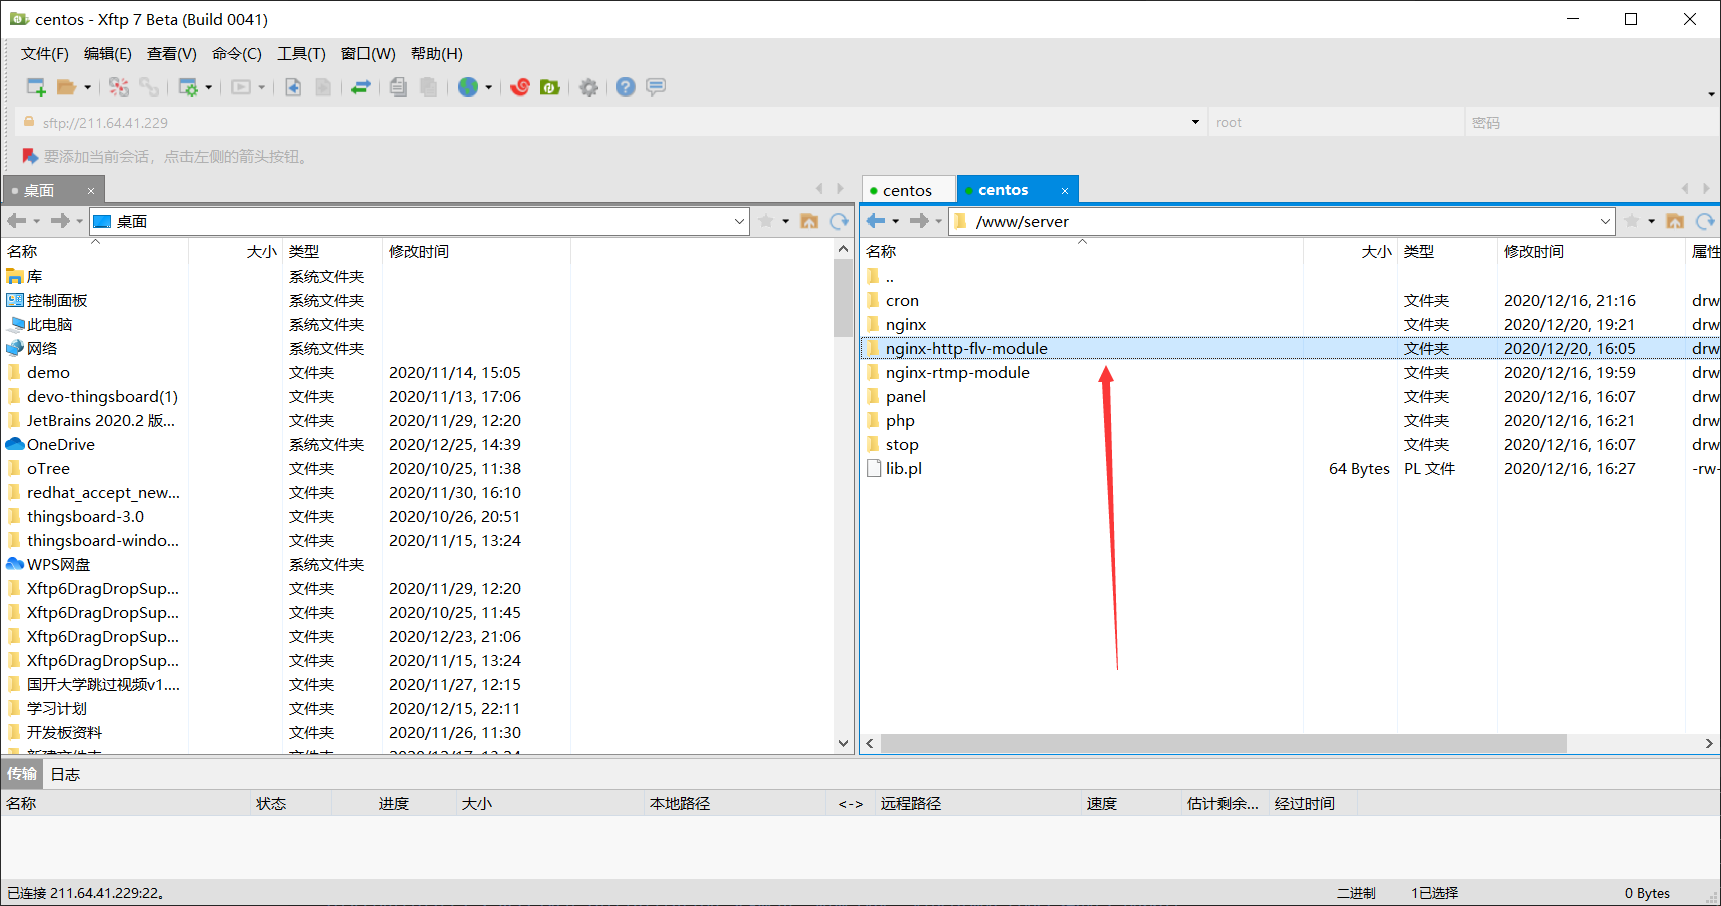1721x906 pixels.
Task: Click the New Session toolbar icon
Action: click(x=35, y=87)
